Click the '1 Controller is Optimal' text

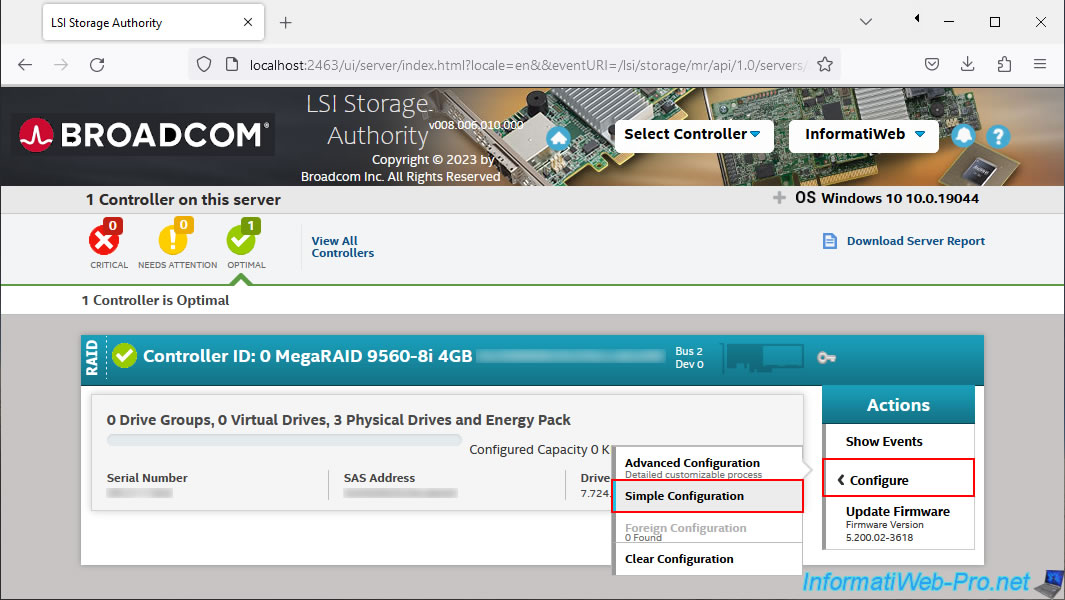(156, 300)
